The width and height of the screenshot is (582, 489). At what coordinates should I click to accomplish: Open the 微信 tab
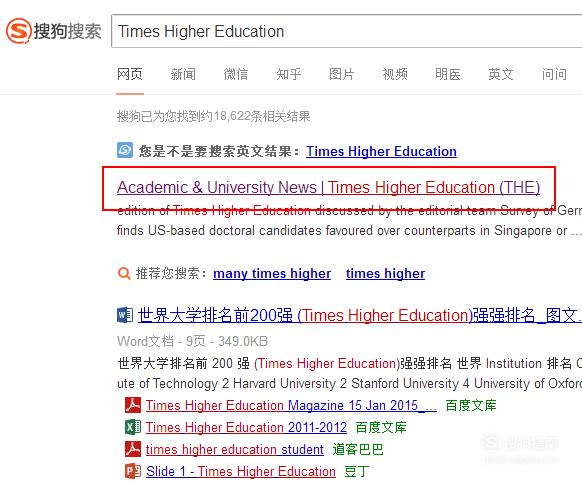tap(236, 74)
